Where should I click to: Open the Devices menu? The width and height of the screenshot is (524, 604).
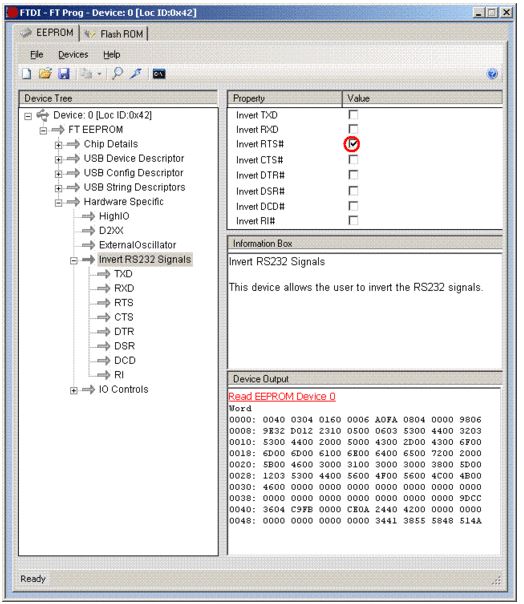[x=73, y=55]
